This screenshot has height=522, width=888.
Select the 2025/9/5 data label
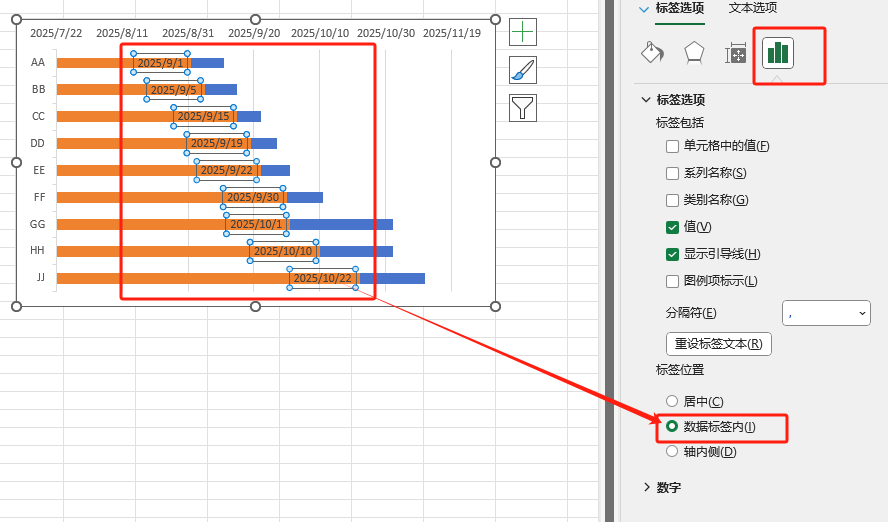(173, 90)
